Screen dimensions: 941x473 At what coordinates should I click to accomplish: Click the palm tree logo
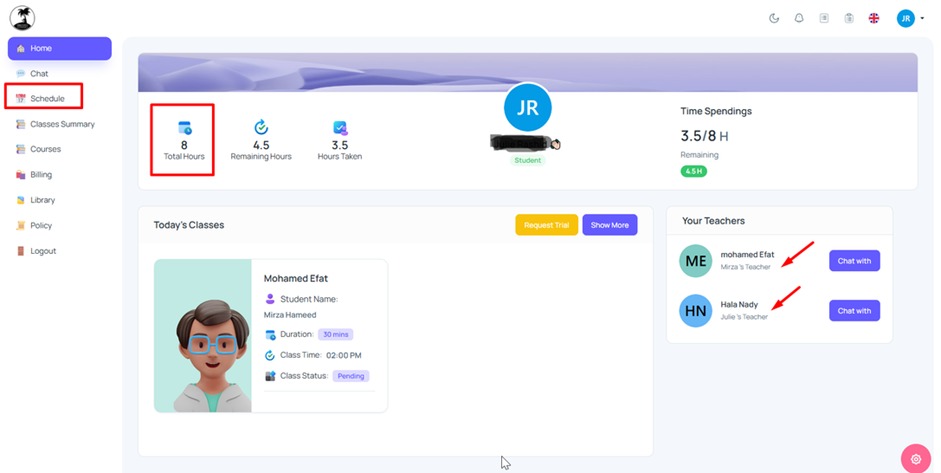click(x=22, y=18)
